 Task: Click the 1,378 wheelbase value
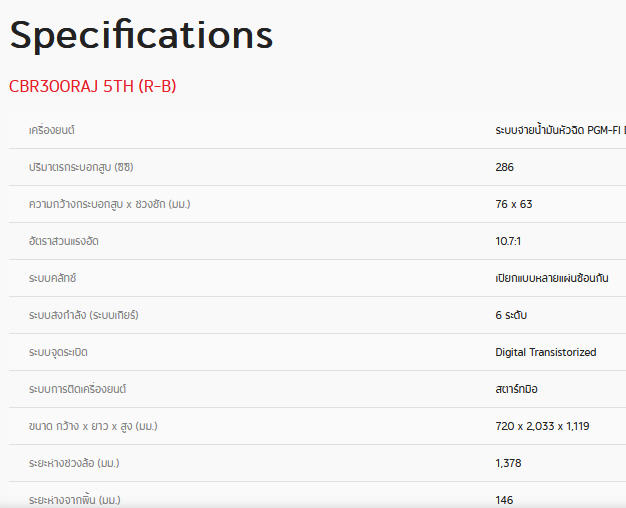pos(508,463)
